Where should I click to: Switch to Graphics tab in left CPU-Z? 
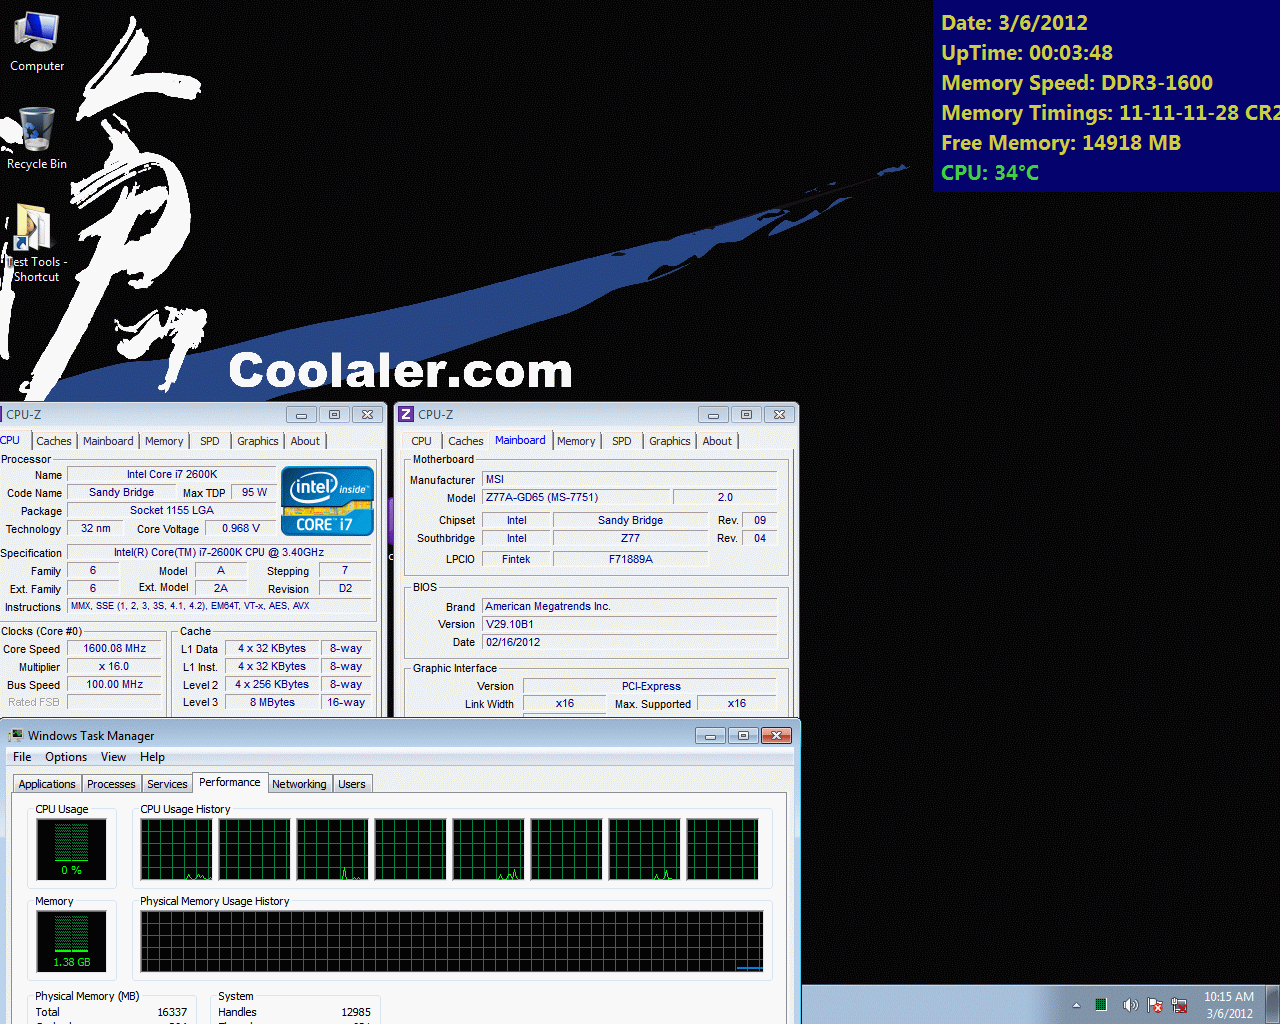[x=258, y=441]
